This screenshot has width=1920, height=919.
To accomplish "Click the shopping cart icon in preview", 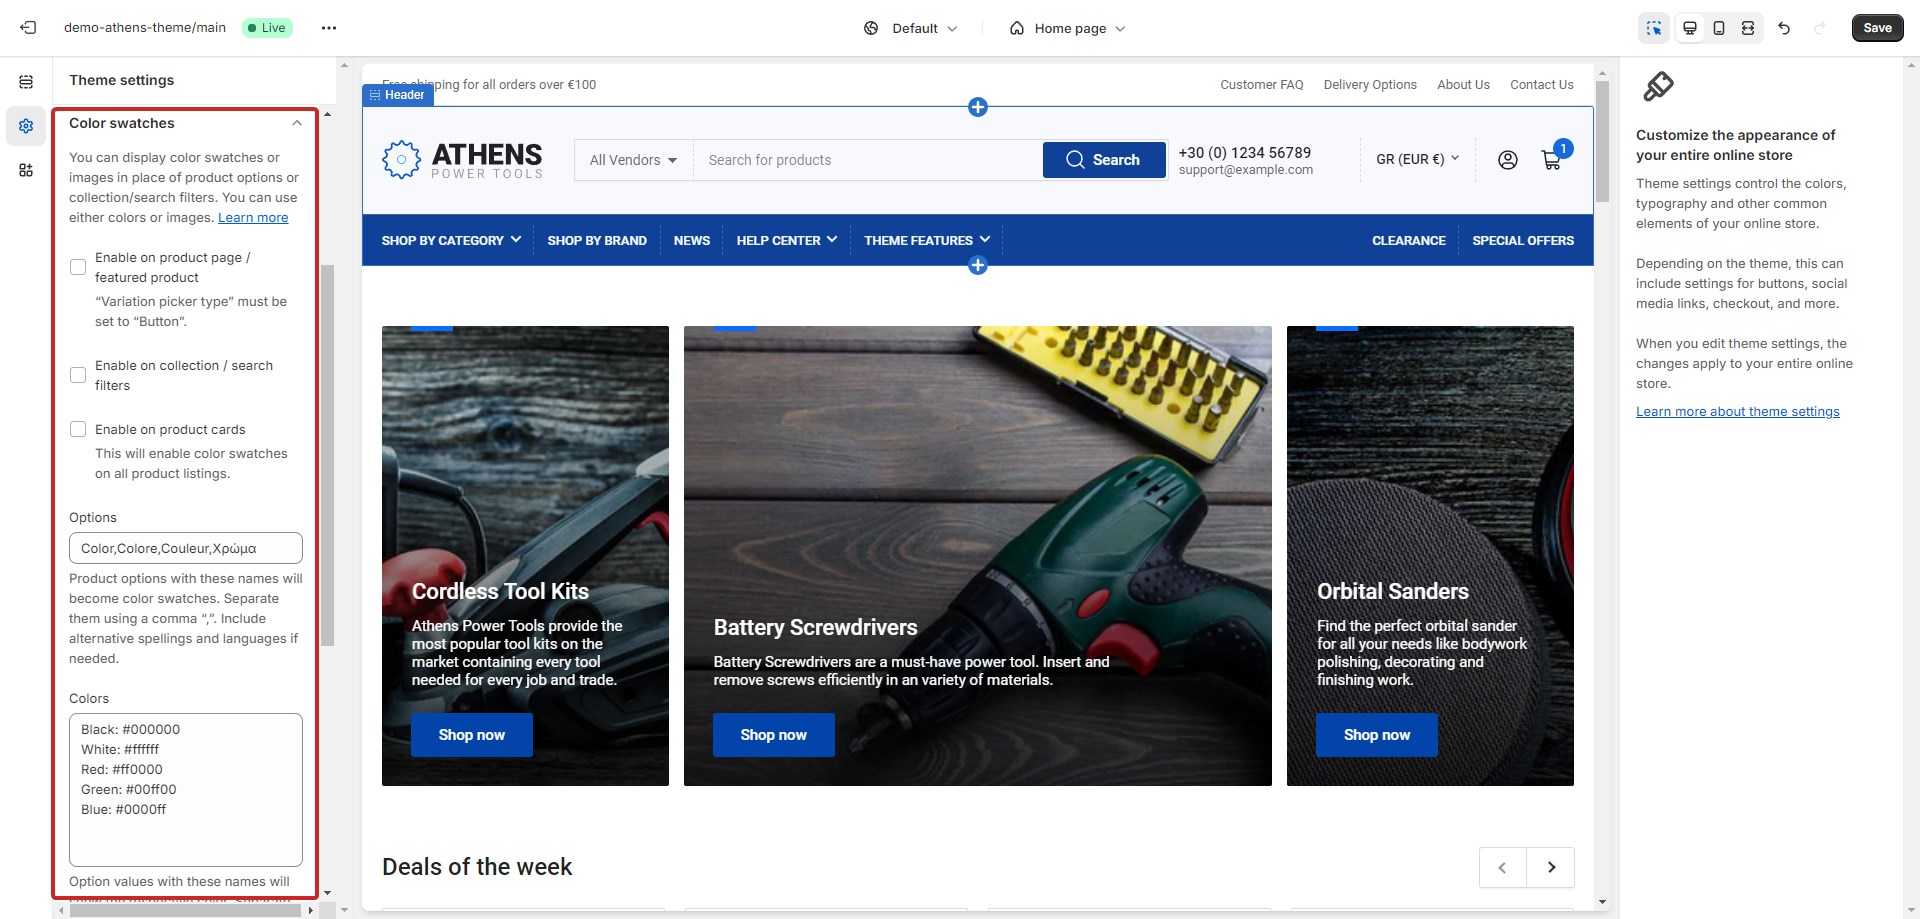I will coord(1551,160).
